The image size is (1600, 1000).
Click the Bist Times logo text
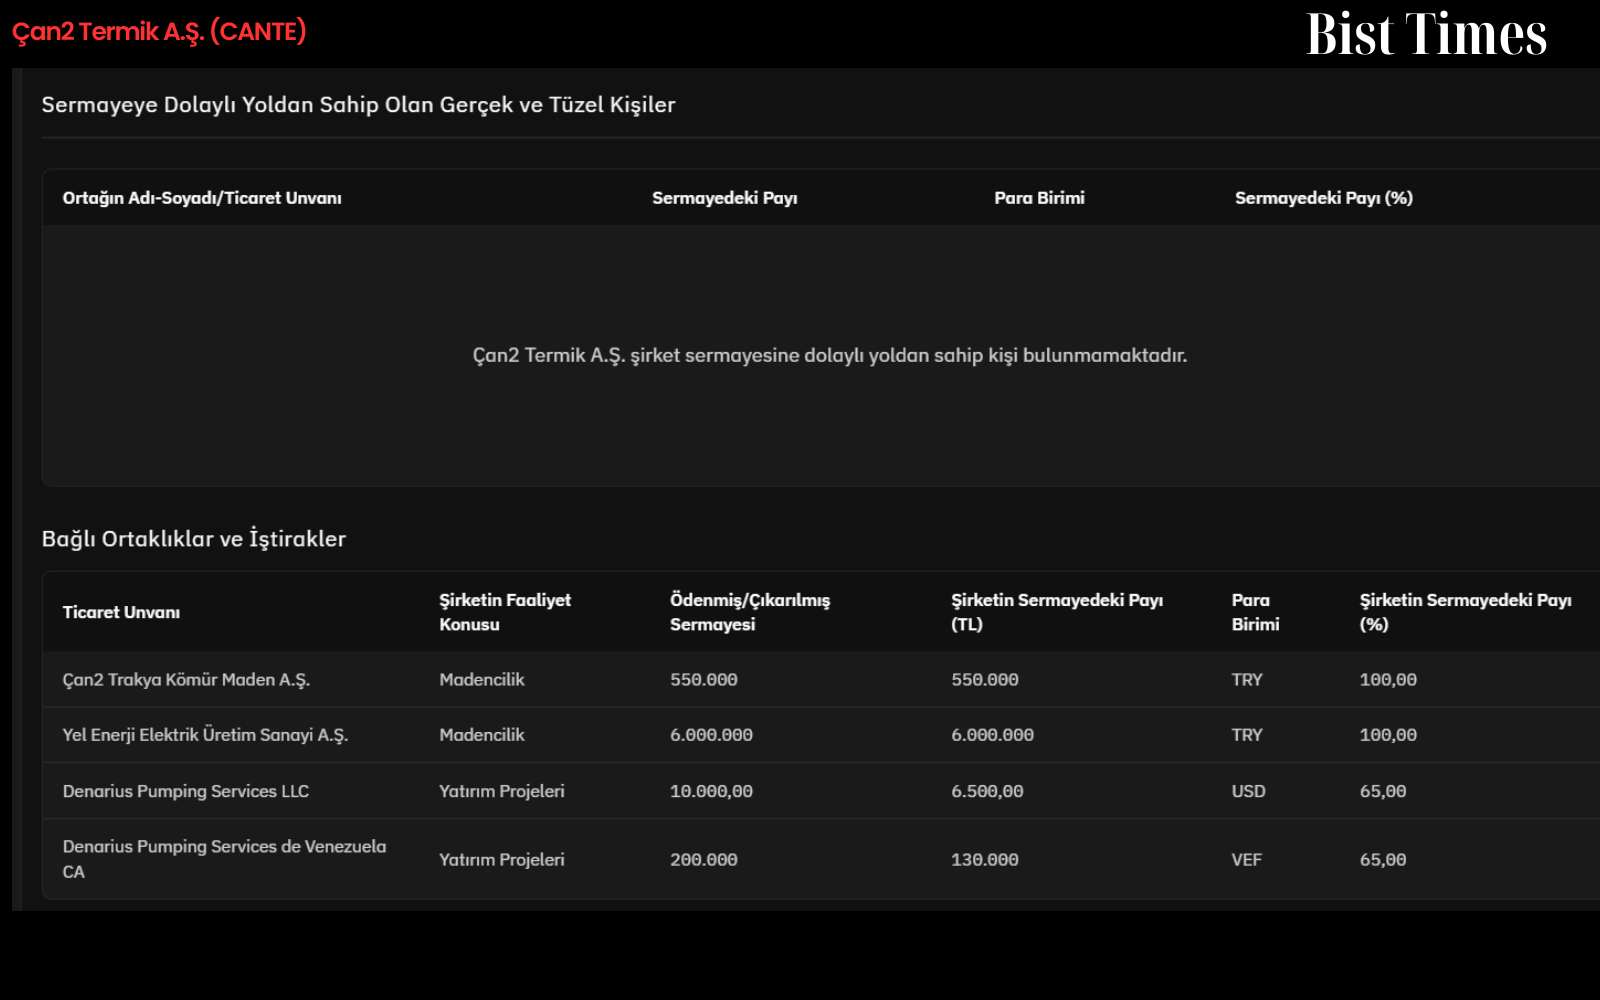coord(1426,34)
